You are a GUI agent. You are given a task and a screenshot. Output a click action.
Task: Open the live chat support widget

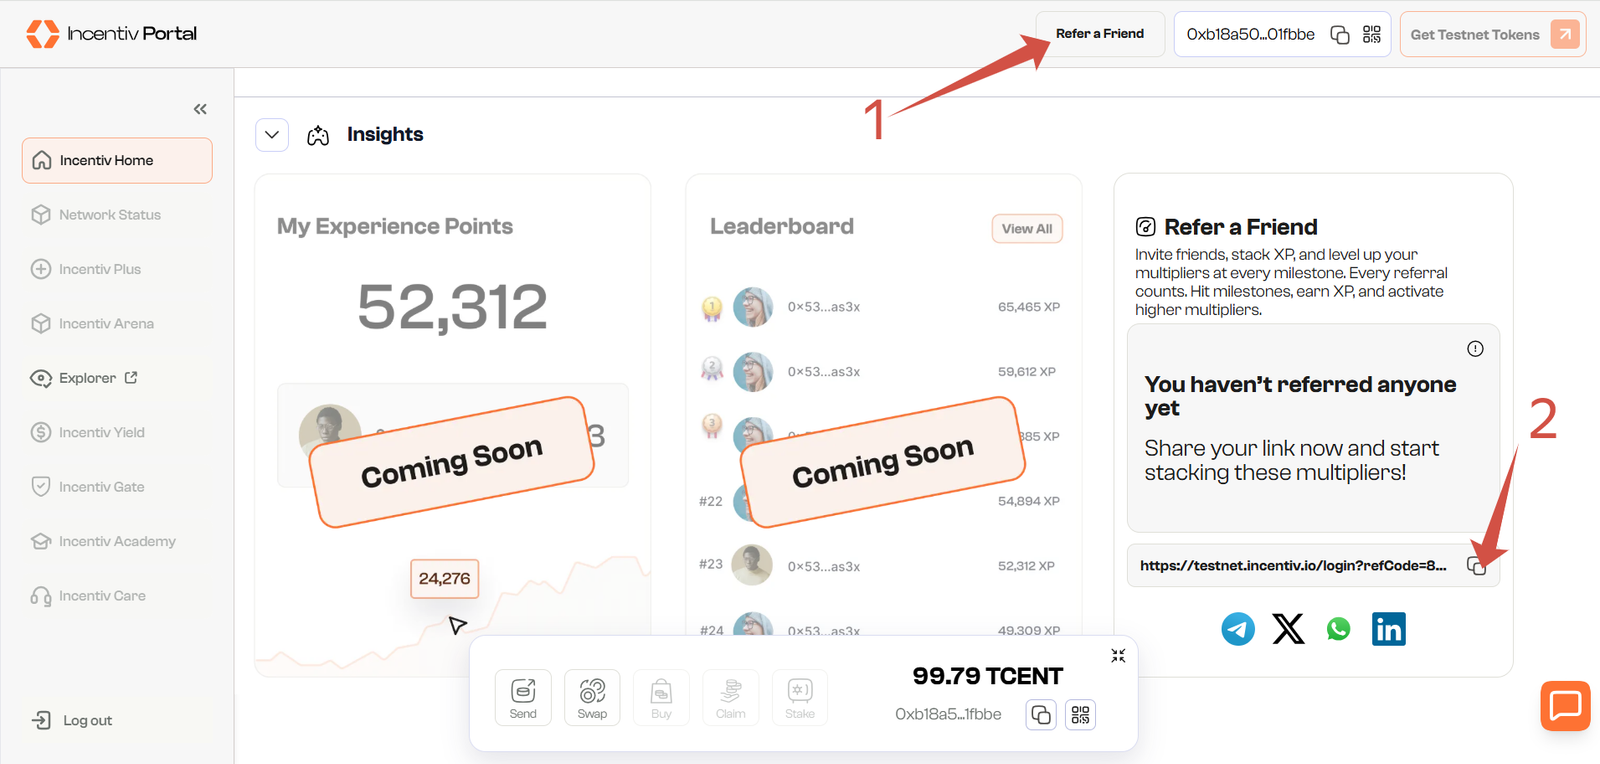click(x=1565, y=706)
